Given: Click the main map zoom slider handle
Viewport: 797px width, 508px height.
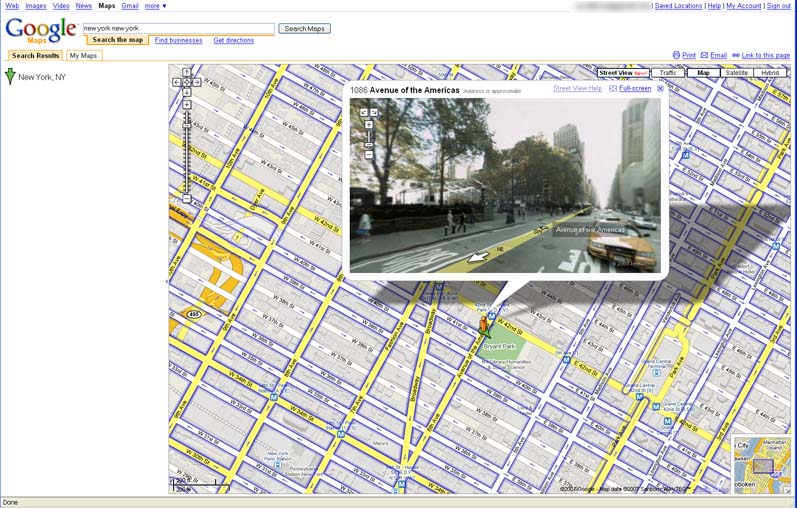Looking at the screenshot, I should point(187,125).
